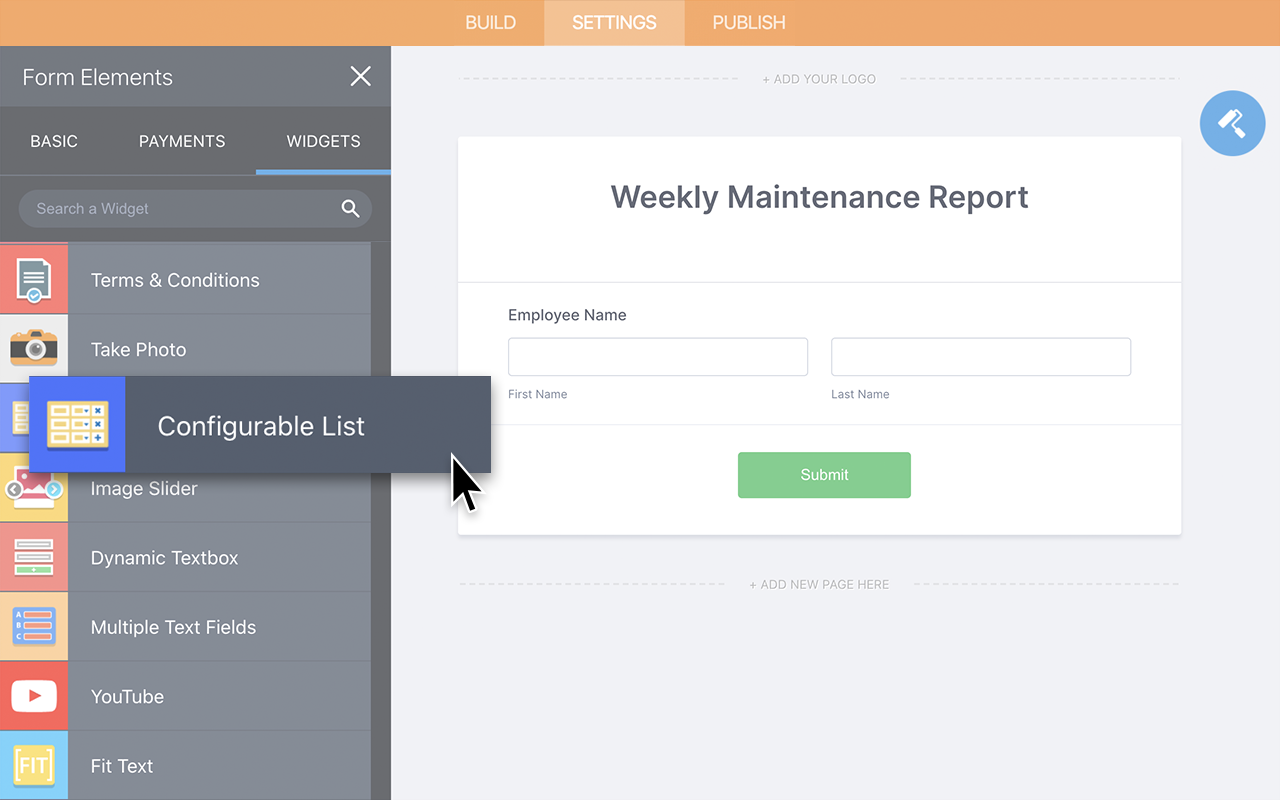Click the Submit button on the form
Viewport: 1280px width, 800px height.
coord(824,475)
